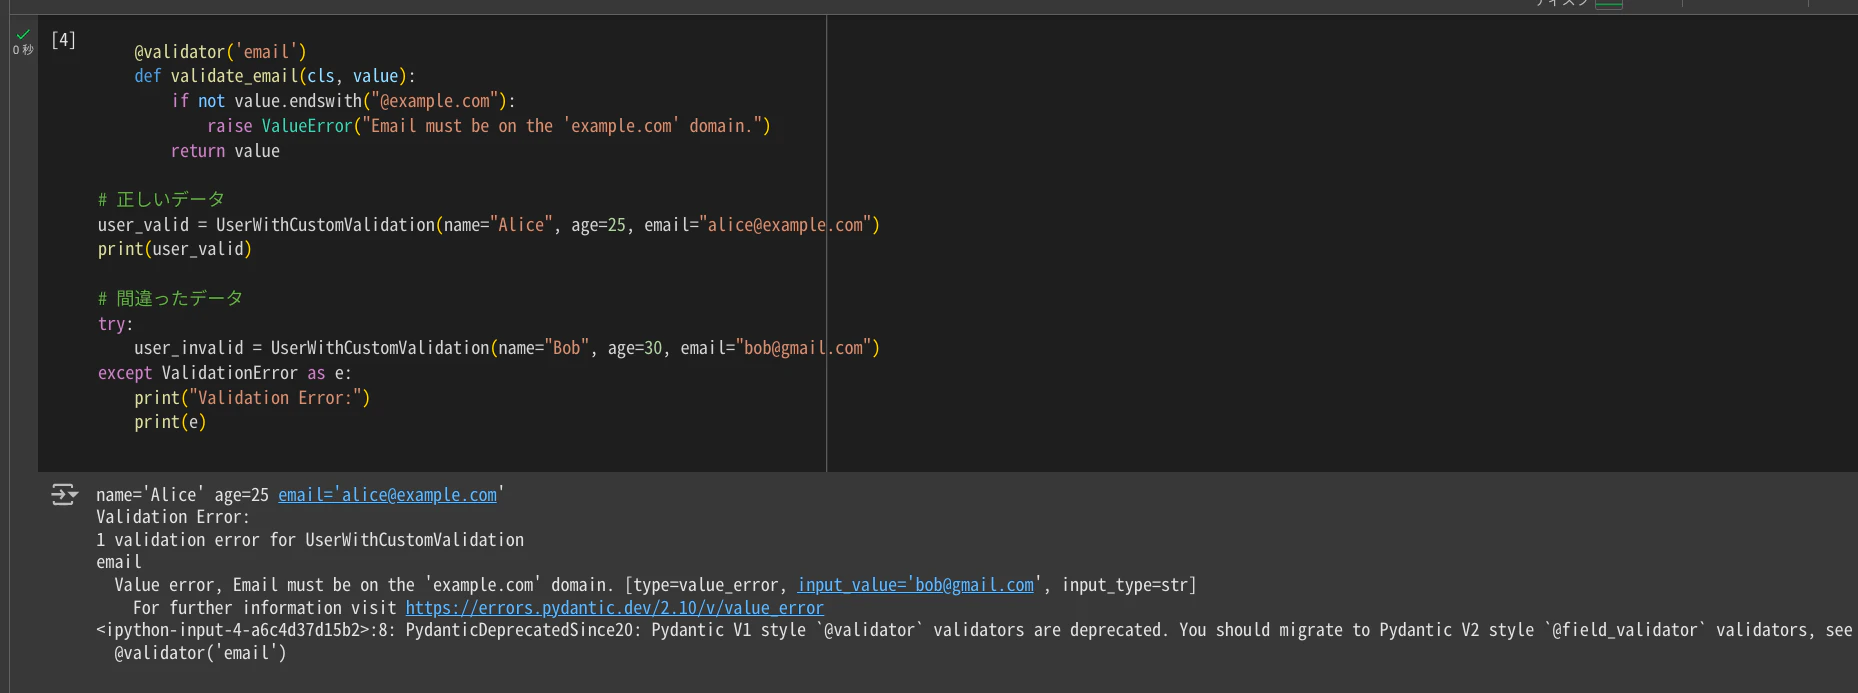Click the "Value error, Email must be on" output line

pos(655,585)
